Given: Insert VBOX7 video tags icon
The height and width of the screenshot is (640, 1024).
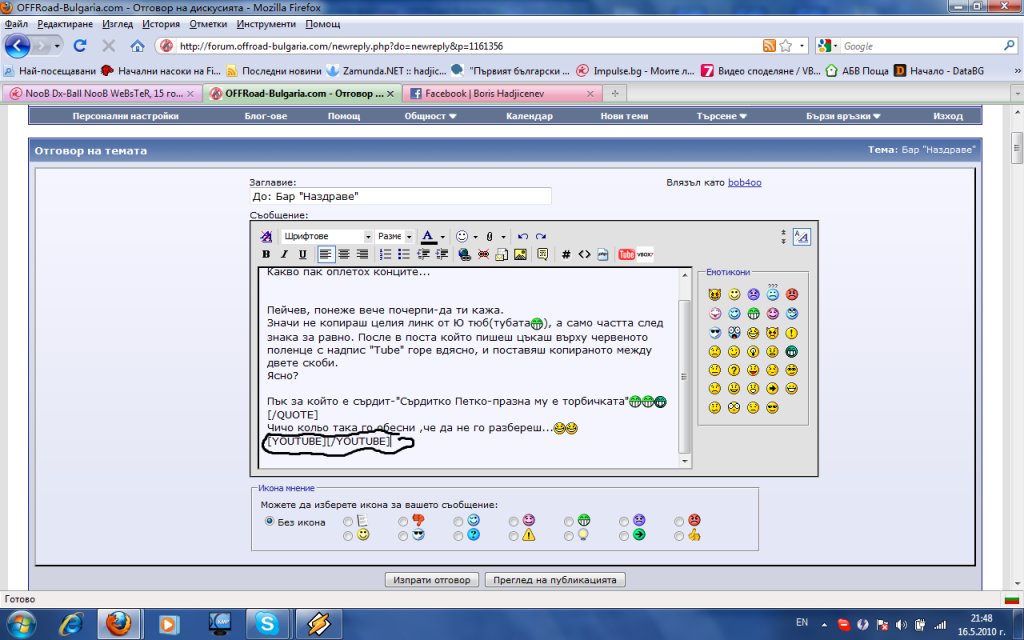Looking at the screenshot, I should [x=645, y=255].
